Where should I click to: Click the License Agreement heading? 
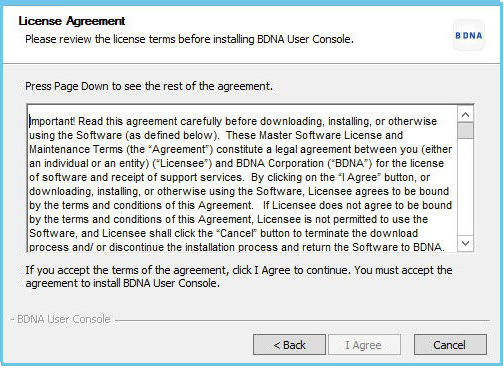coord(72,21)
